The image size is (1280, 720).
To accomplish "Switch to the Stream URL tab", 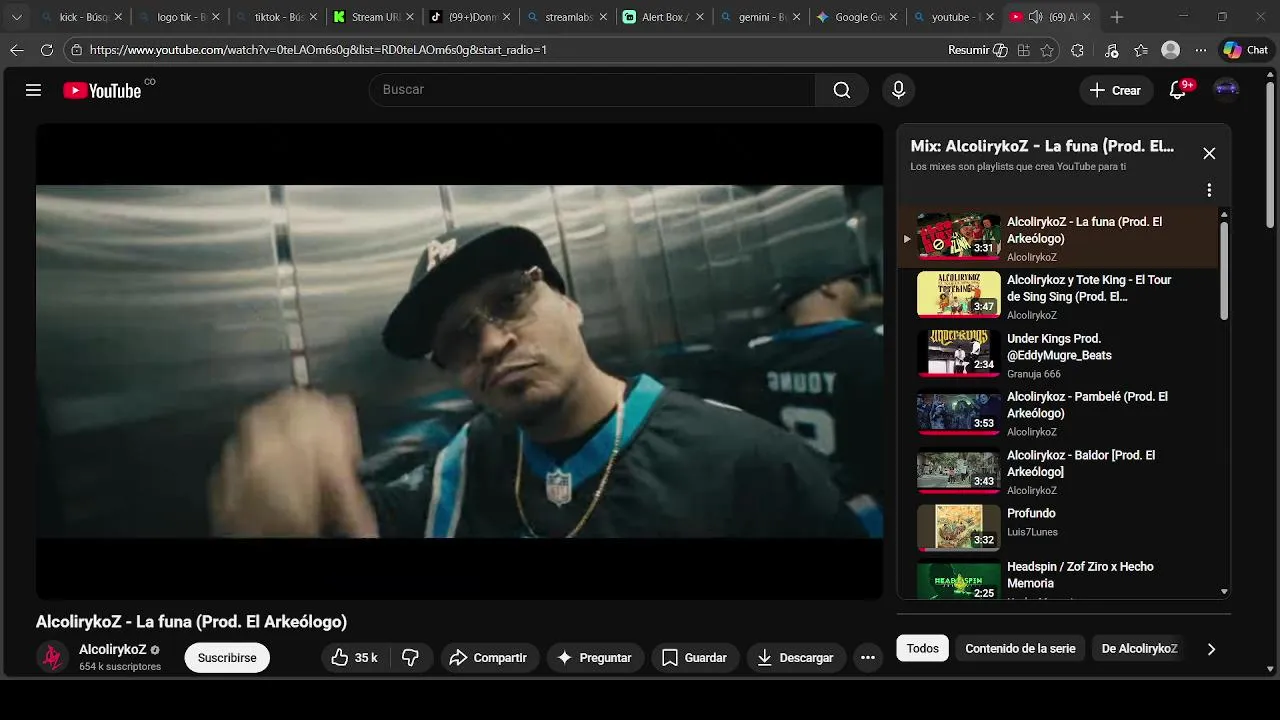I will coord(372,17).
